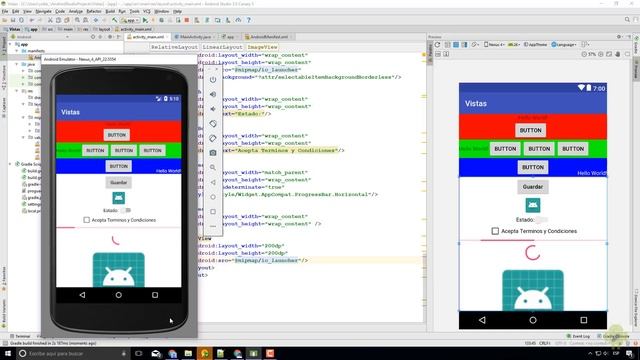Screen dimensions: 640x360
Task: Click the emulator volume down button
Action: pos(213,109)
